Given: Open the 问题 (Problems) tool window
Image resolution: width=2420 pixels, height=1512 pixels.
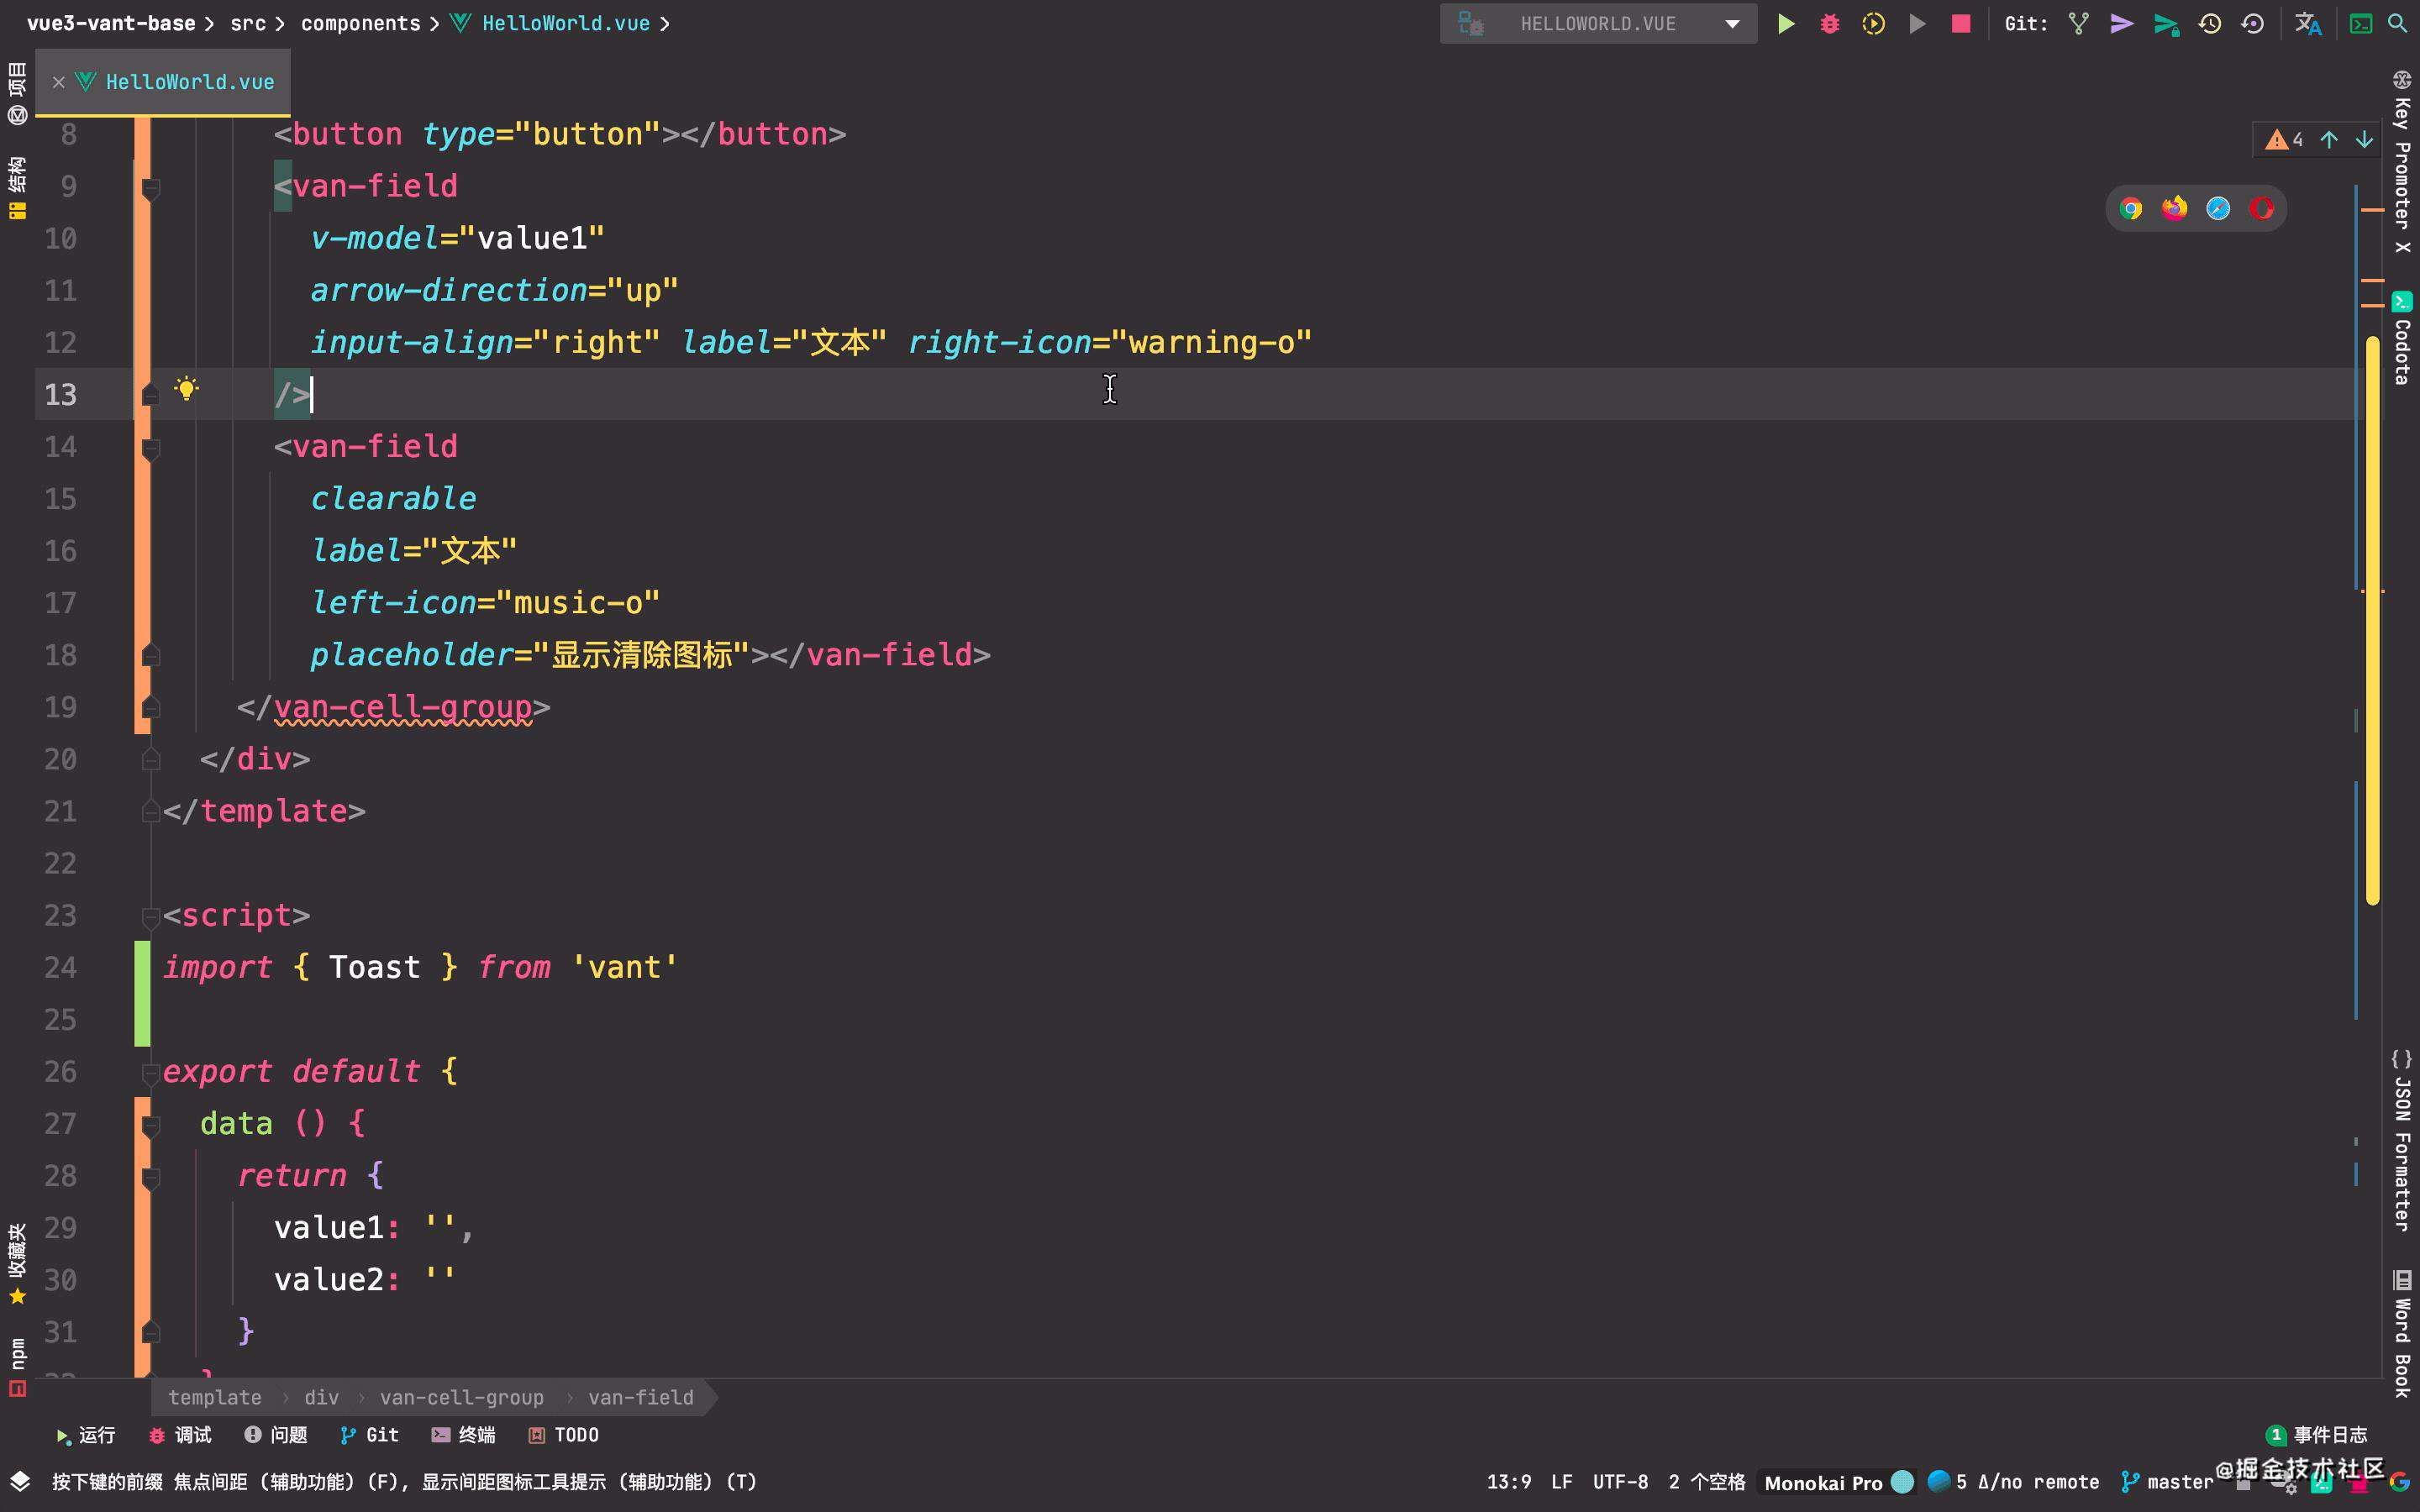Looking at the screenshot, I should coord(276,1435).
